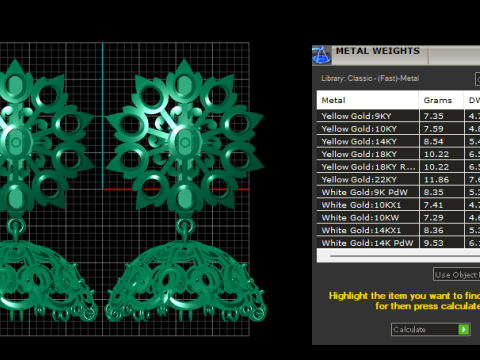Click the Grams column header
480x360 pixels.
point(441,100)
